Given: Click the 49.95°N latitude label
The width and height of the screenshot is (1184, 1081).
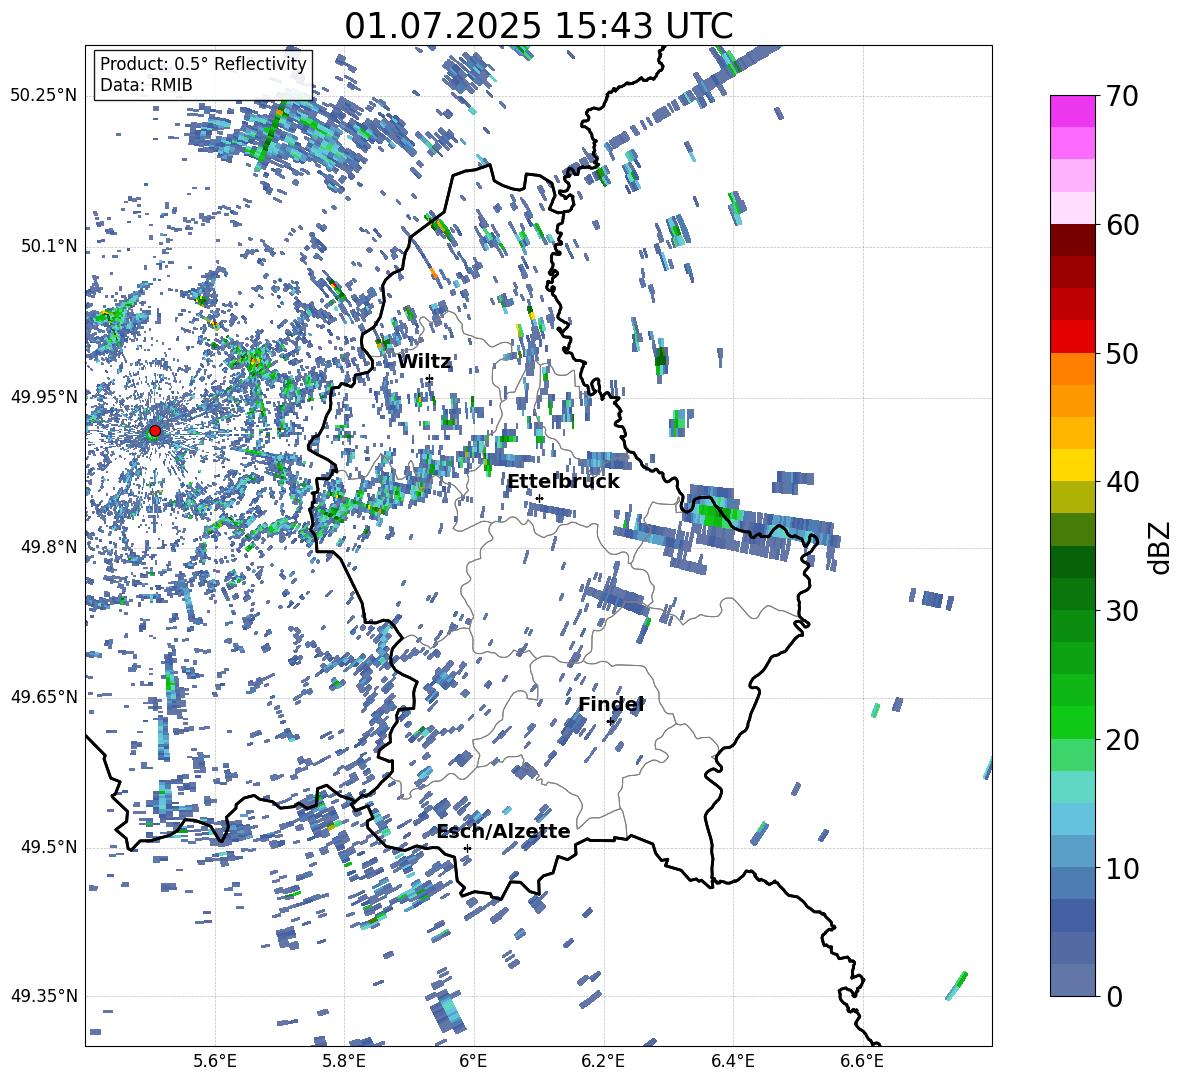Looking at the screenshot, I should (x=44, y=397).
